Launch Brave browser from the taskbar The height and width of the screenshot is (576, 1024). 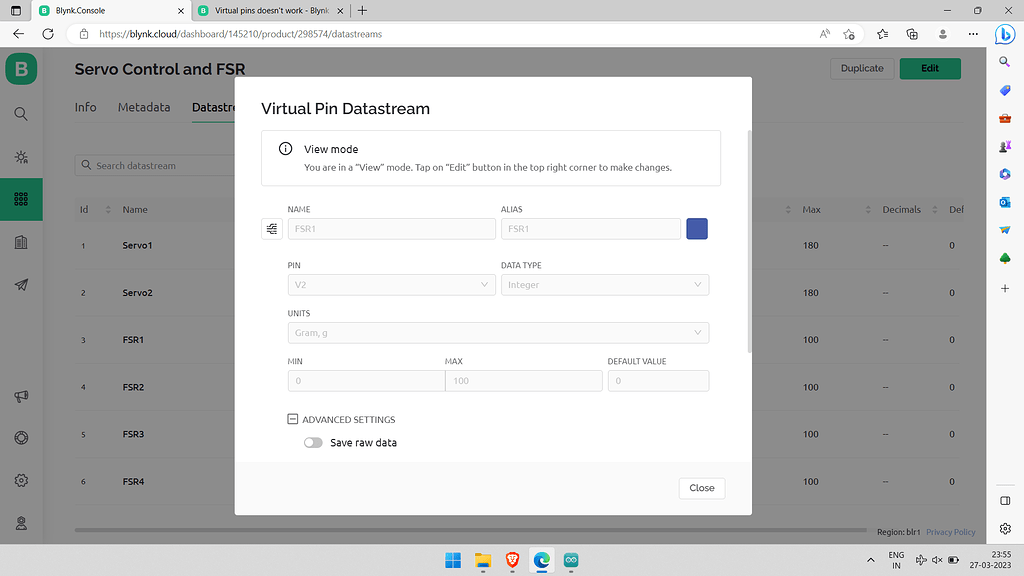coord(511,561)
